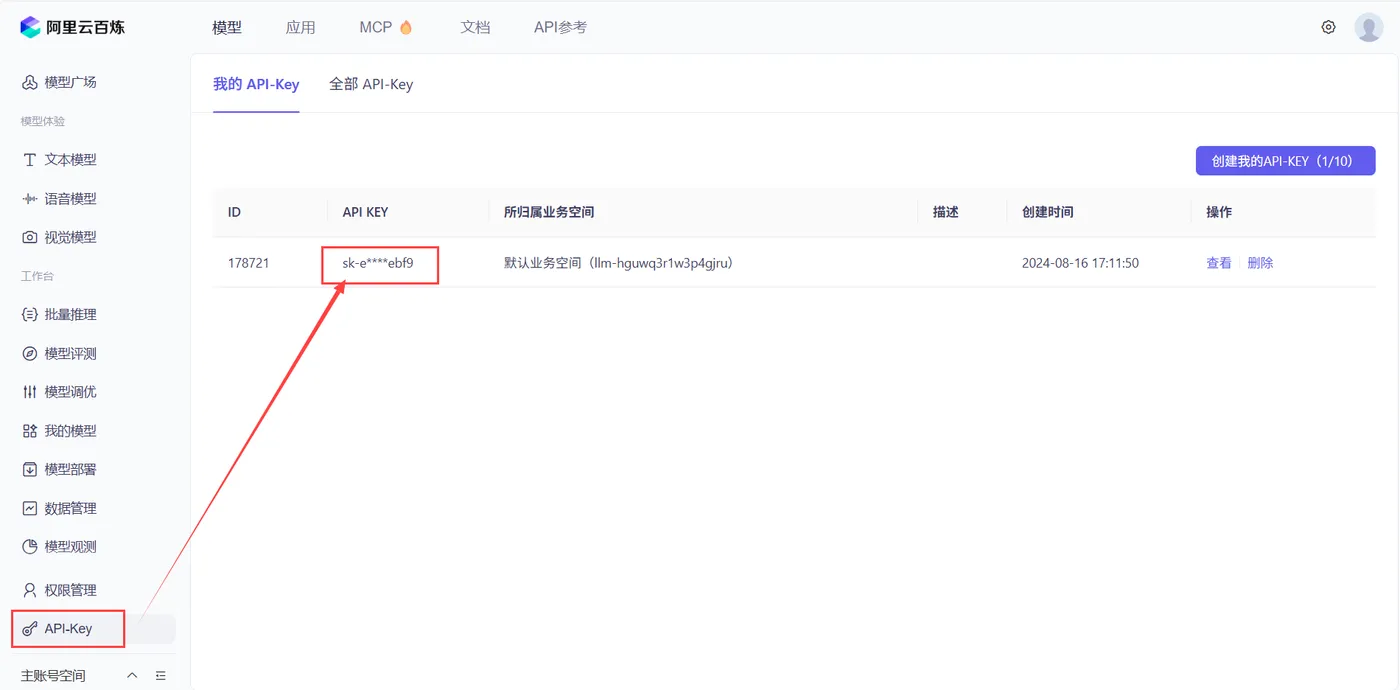Open 模型广场 from the sidebar
1400x690 pixels.
[60, 82]
